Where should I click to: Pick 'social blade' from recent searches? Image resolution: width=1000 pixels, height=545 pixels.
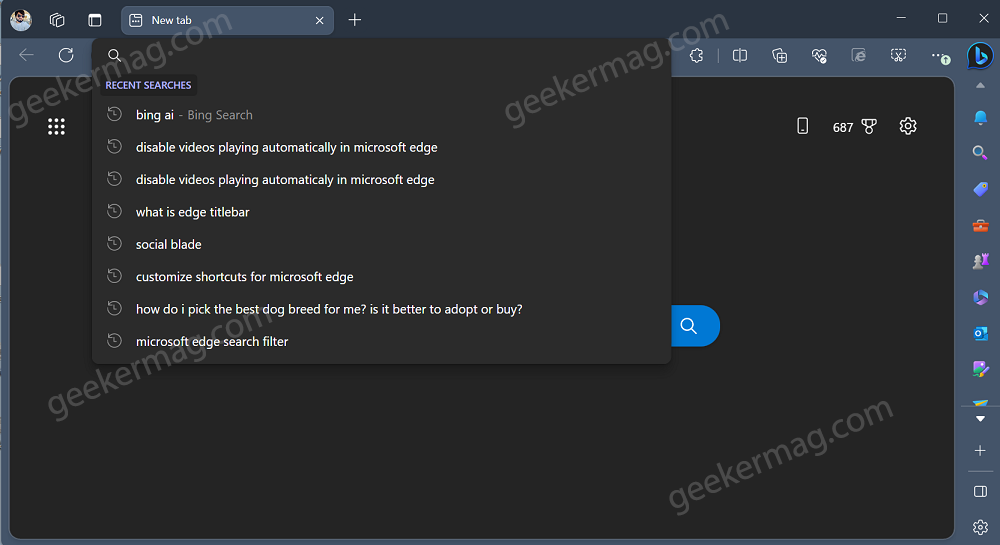coord(381,244)
